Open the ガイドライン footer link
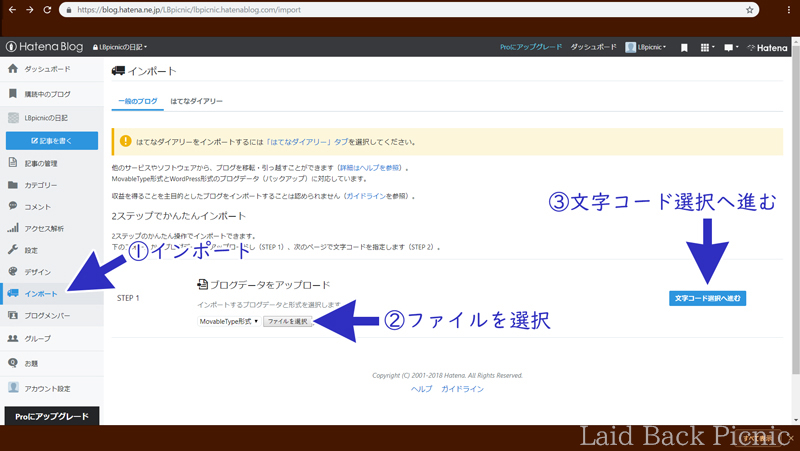The height and width of the screenshot is (451, 800). pos(462,389)
